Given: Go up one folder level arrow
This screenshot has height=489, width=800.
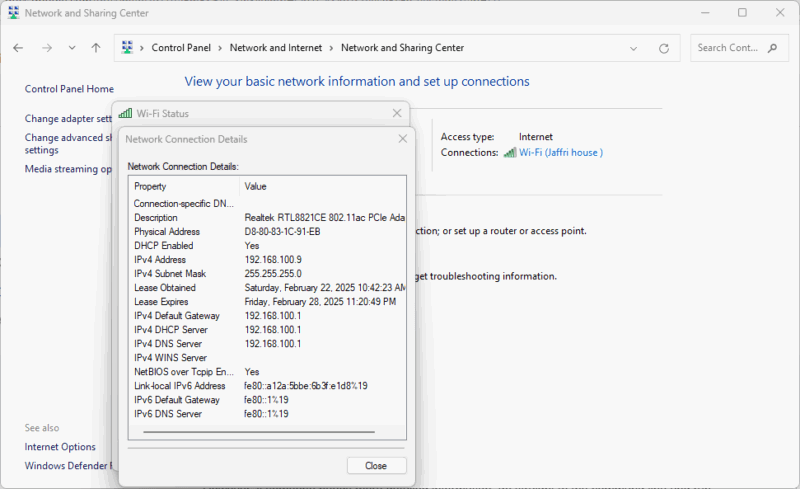Looking at the screenshot, I should [x=95, y=48].
